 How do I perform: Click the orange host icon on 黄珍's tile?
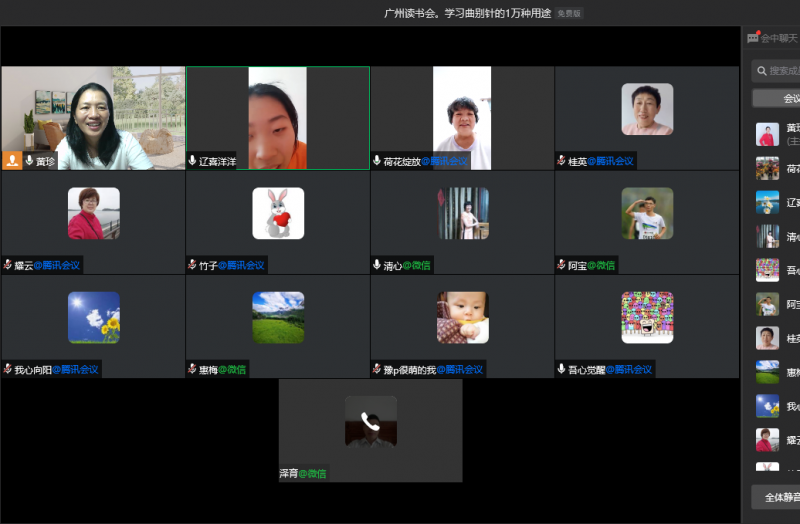pos(12,160)
